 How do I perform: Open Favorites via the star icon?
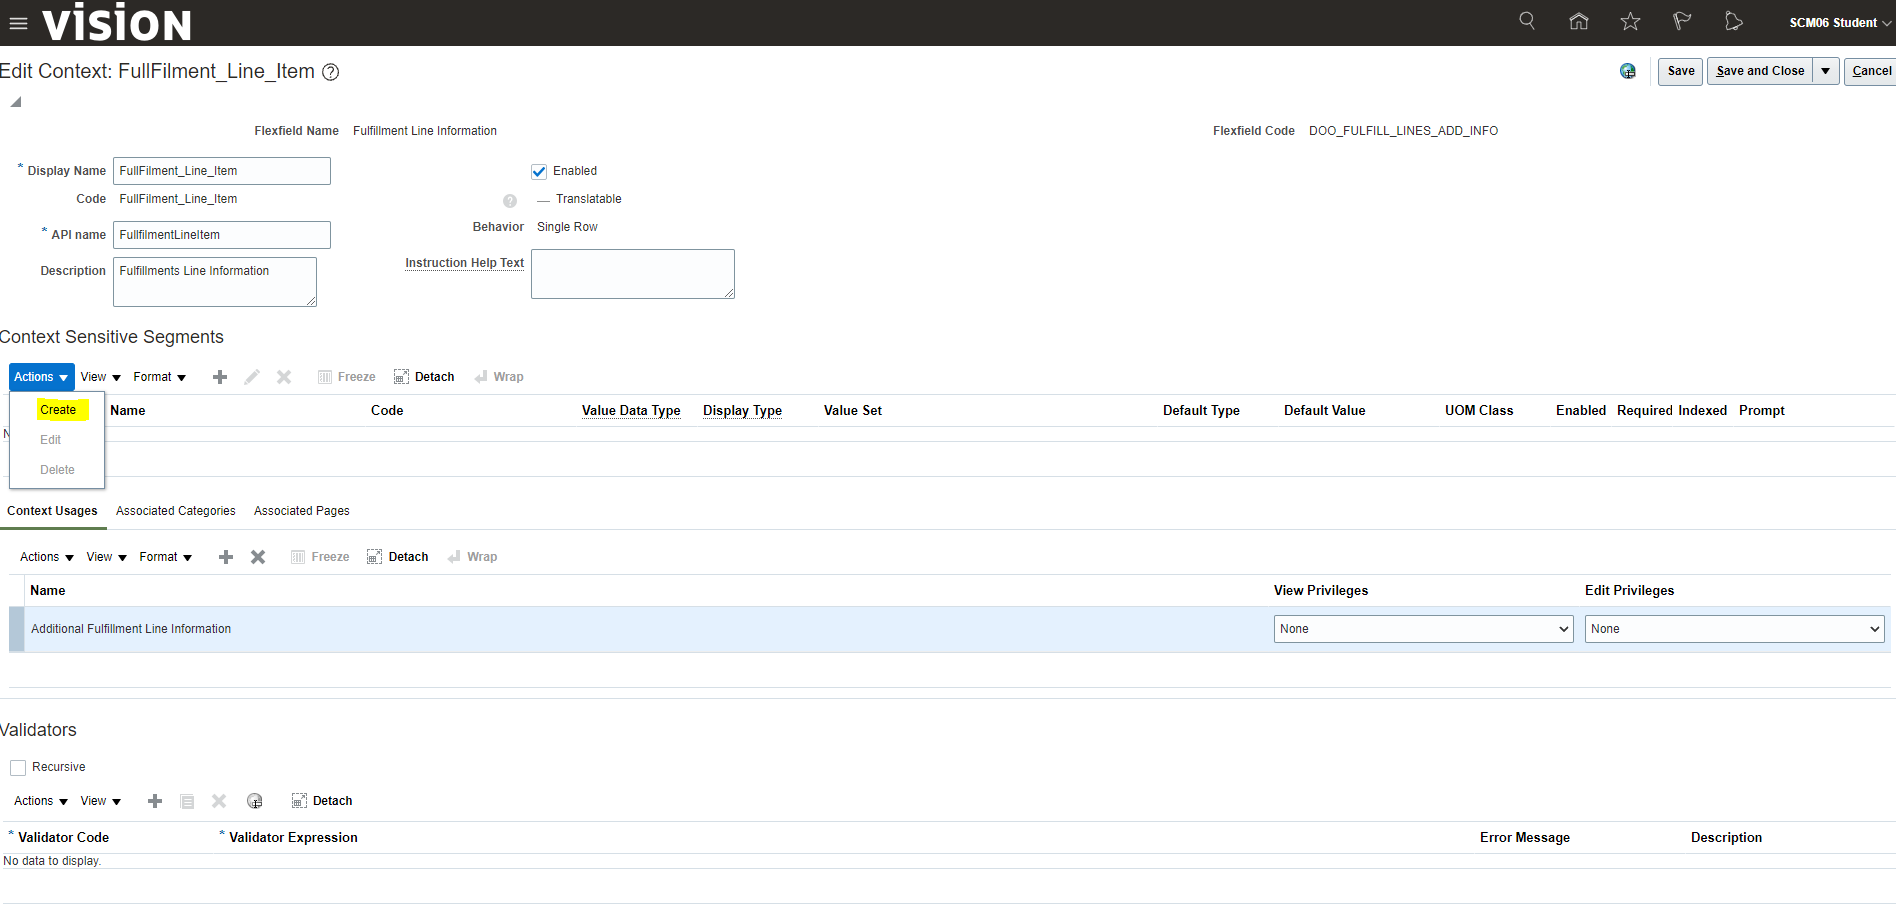coord(1630,21)
